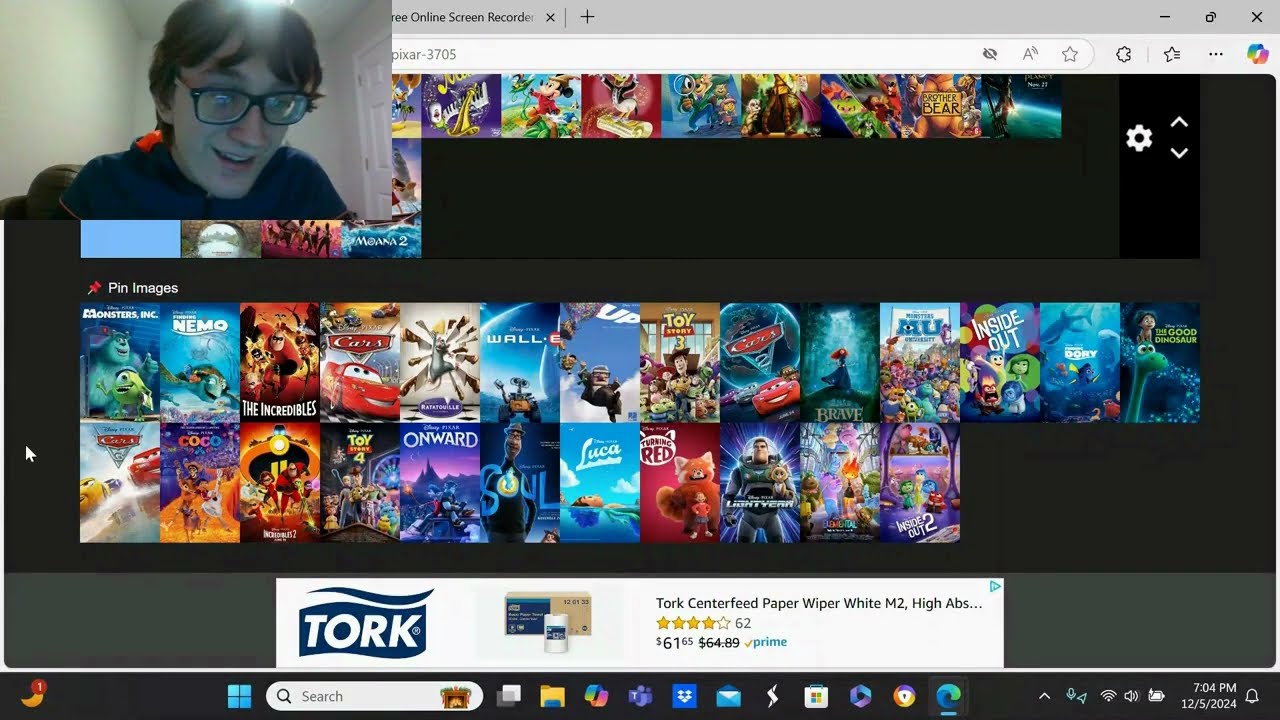Pick the Incredibles 2 poster
Screen dimensions: 1280x720
pyautogui.click(x=280, y=483)
